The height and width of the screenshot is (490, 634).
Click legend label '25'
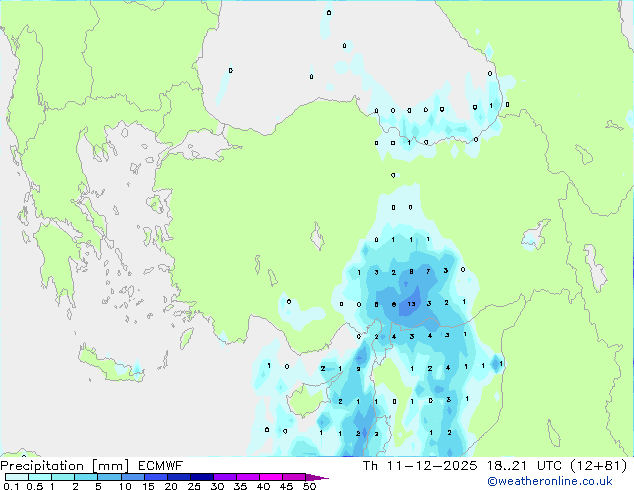[194, 486]
